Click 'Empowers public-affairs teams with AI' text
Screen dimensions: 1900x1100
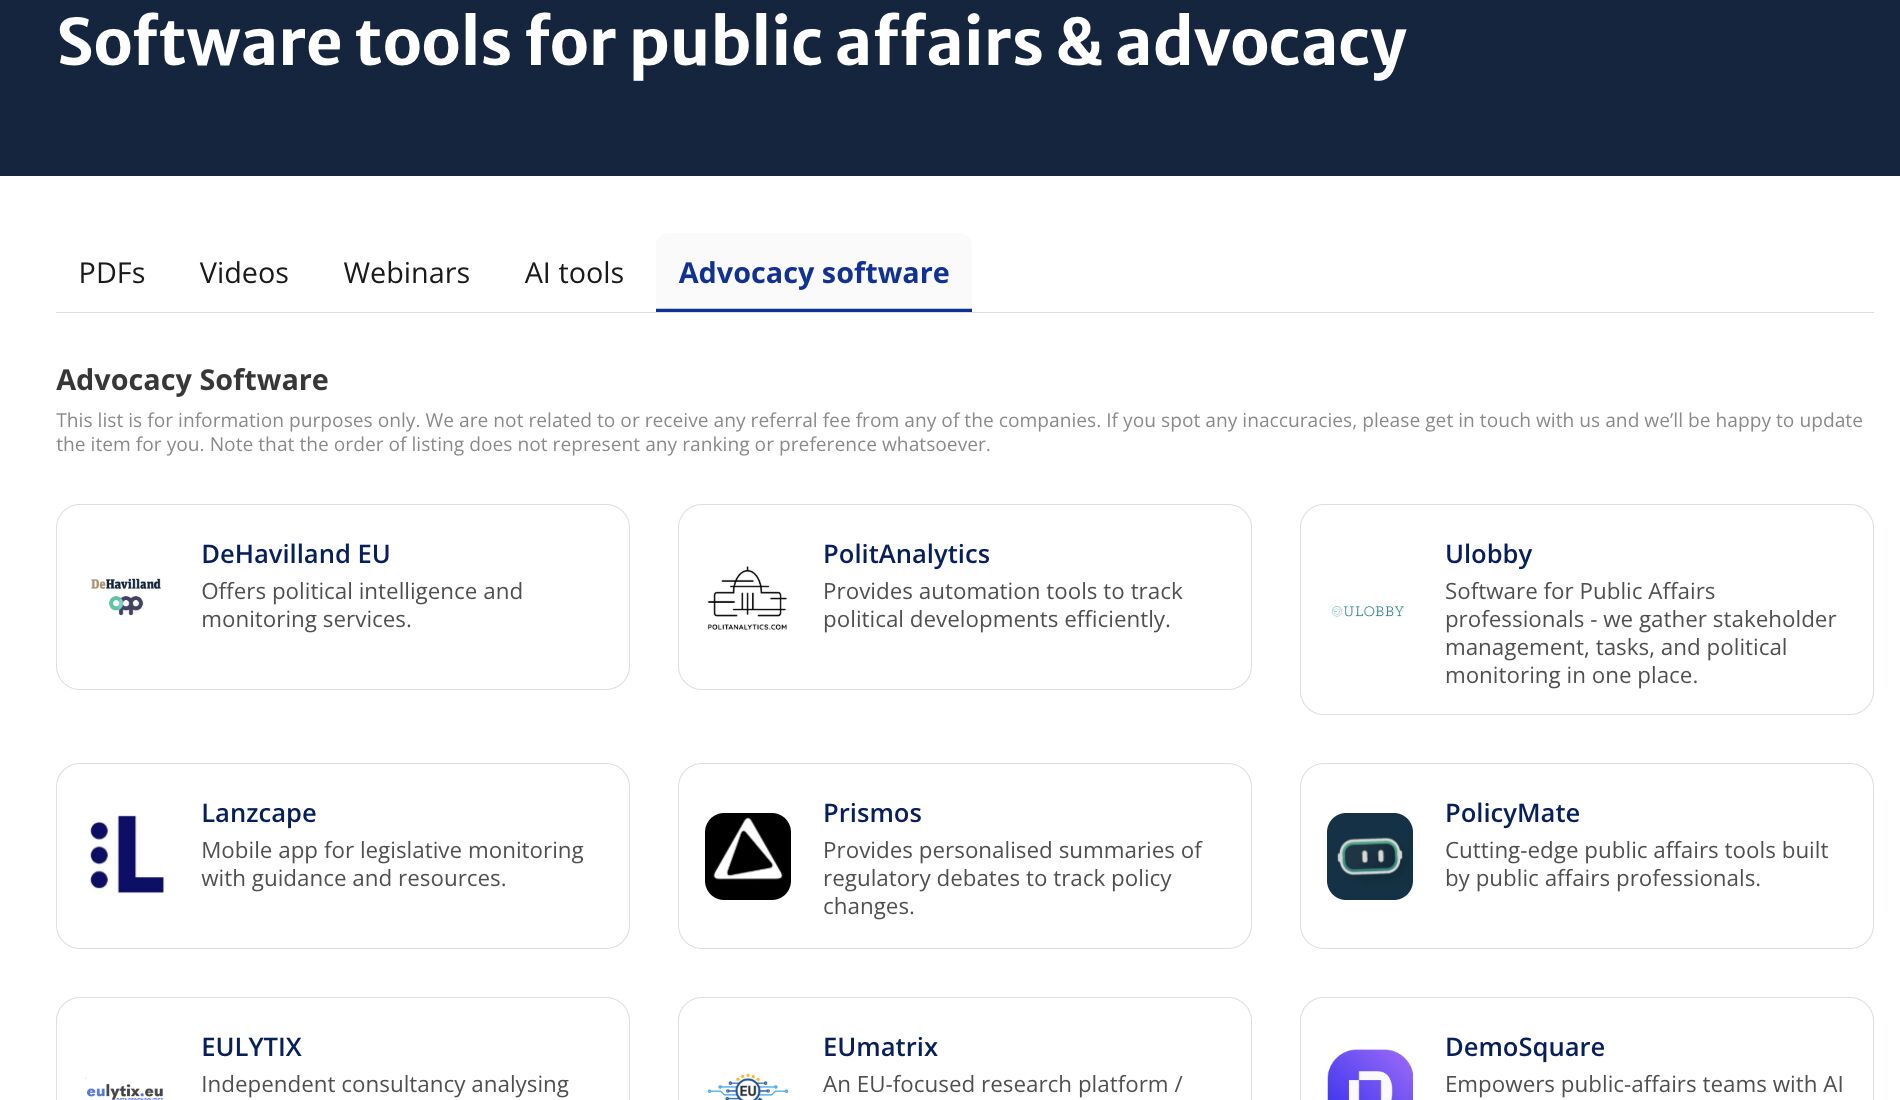(x=1644, y=1084)
